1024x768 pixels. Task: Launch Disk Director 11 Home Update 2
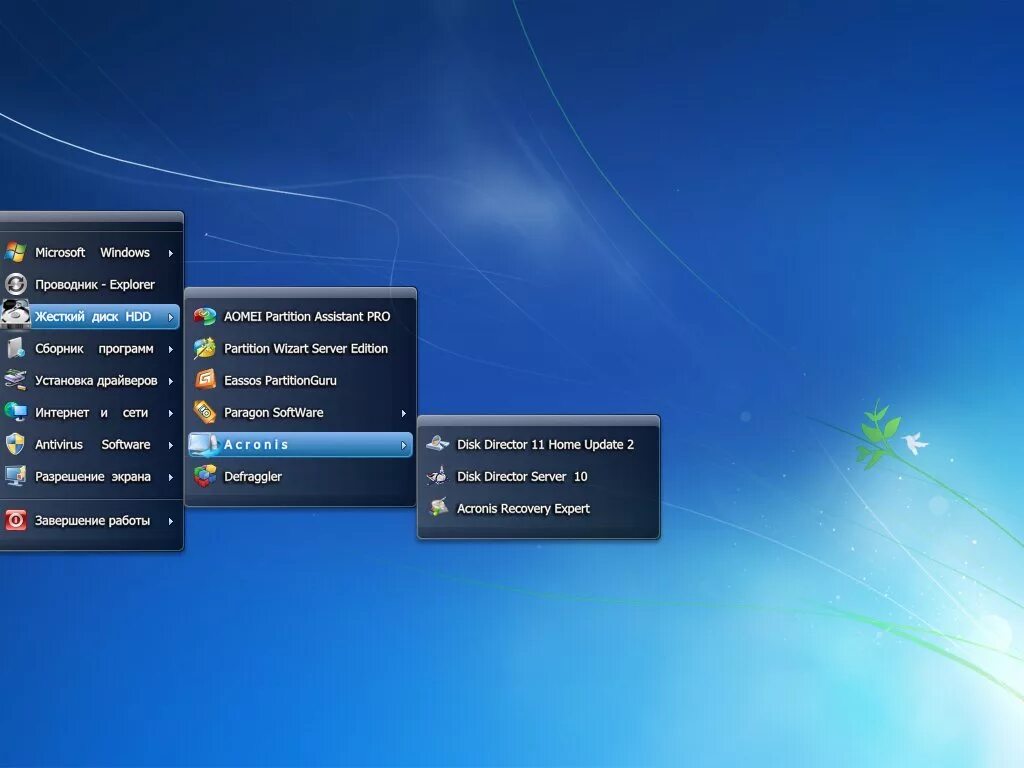pos(538,444)
